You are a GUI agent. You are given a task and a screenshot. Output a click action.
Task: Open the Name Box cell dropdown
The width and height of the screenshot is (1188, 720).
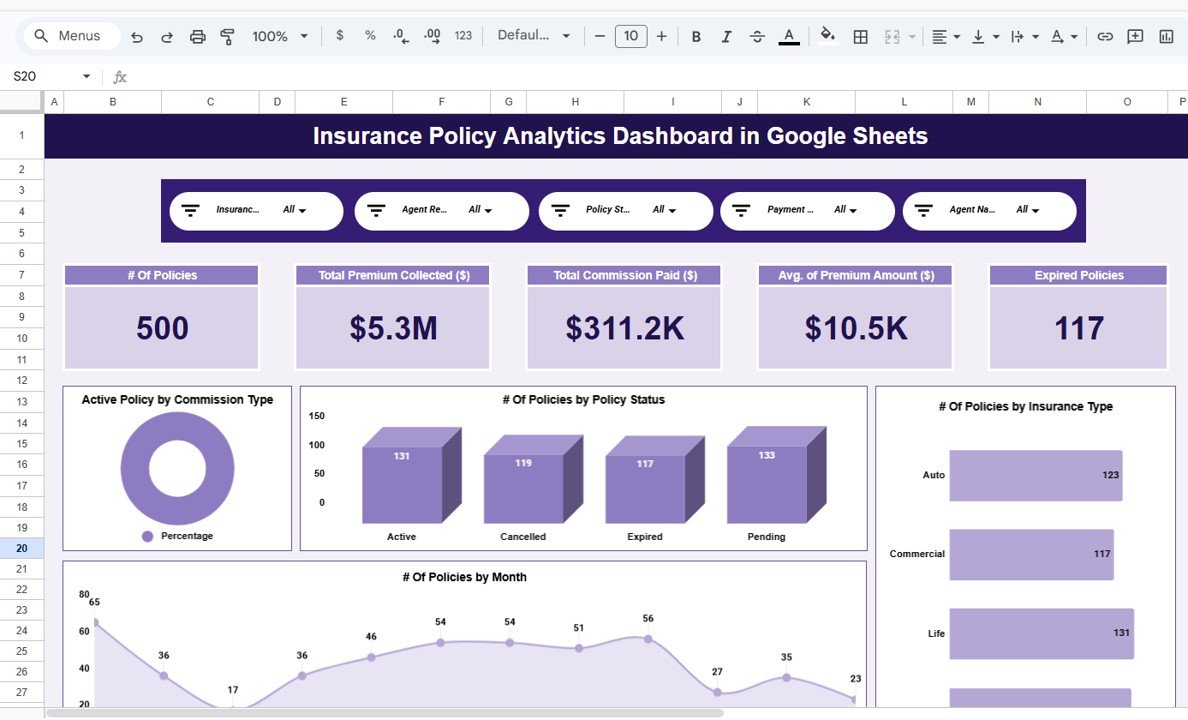tap(86, 75)
